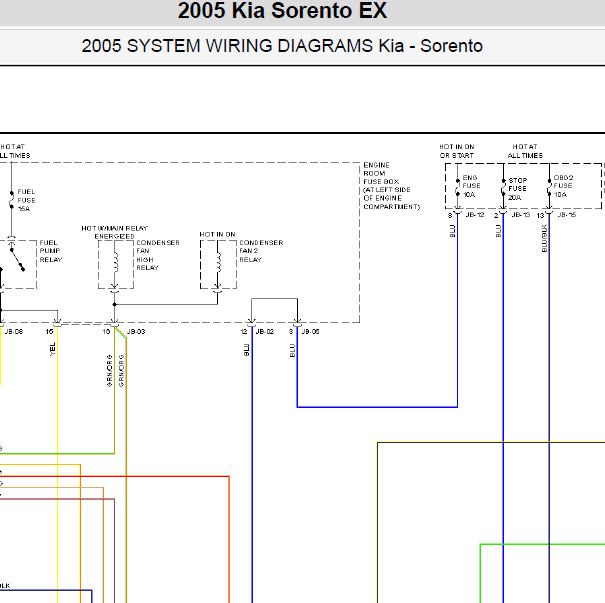This screenshot has height=603, width=605.
Task: Click connector label JB-03
Action: pyautogui.click(x=136, y=332)
